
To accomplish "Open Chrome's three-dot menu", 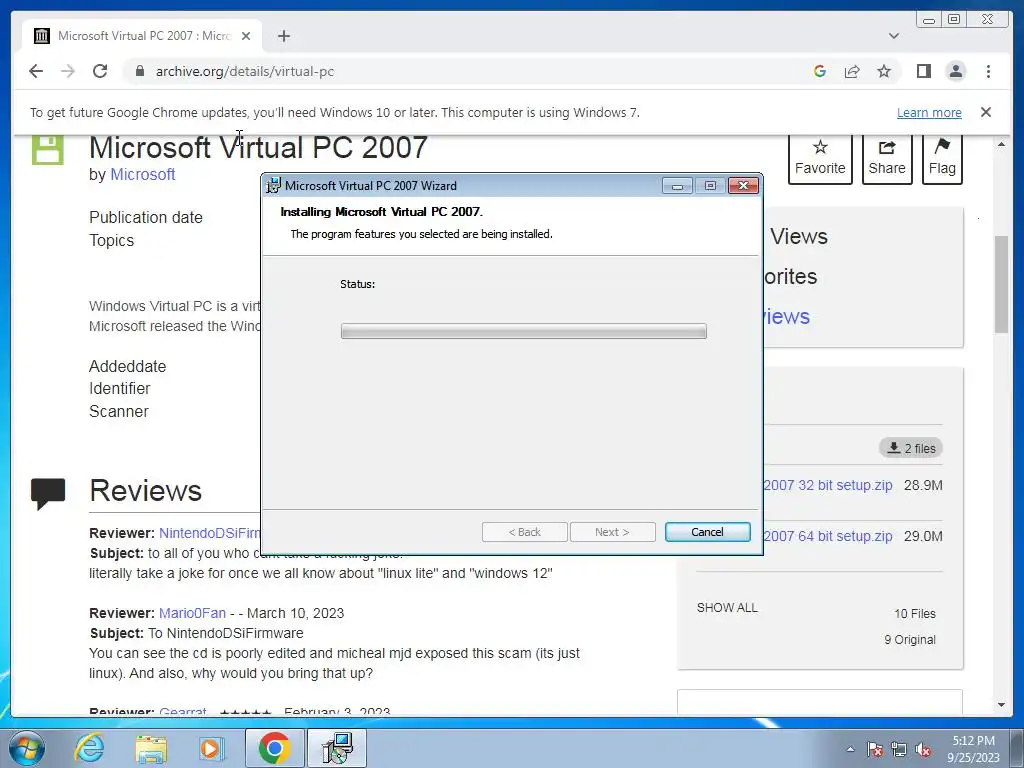I will tap(988, 71).
